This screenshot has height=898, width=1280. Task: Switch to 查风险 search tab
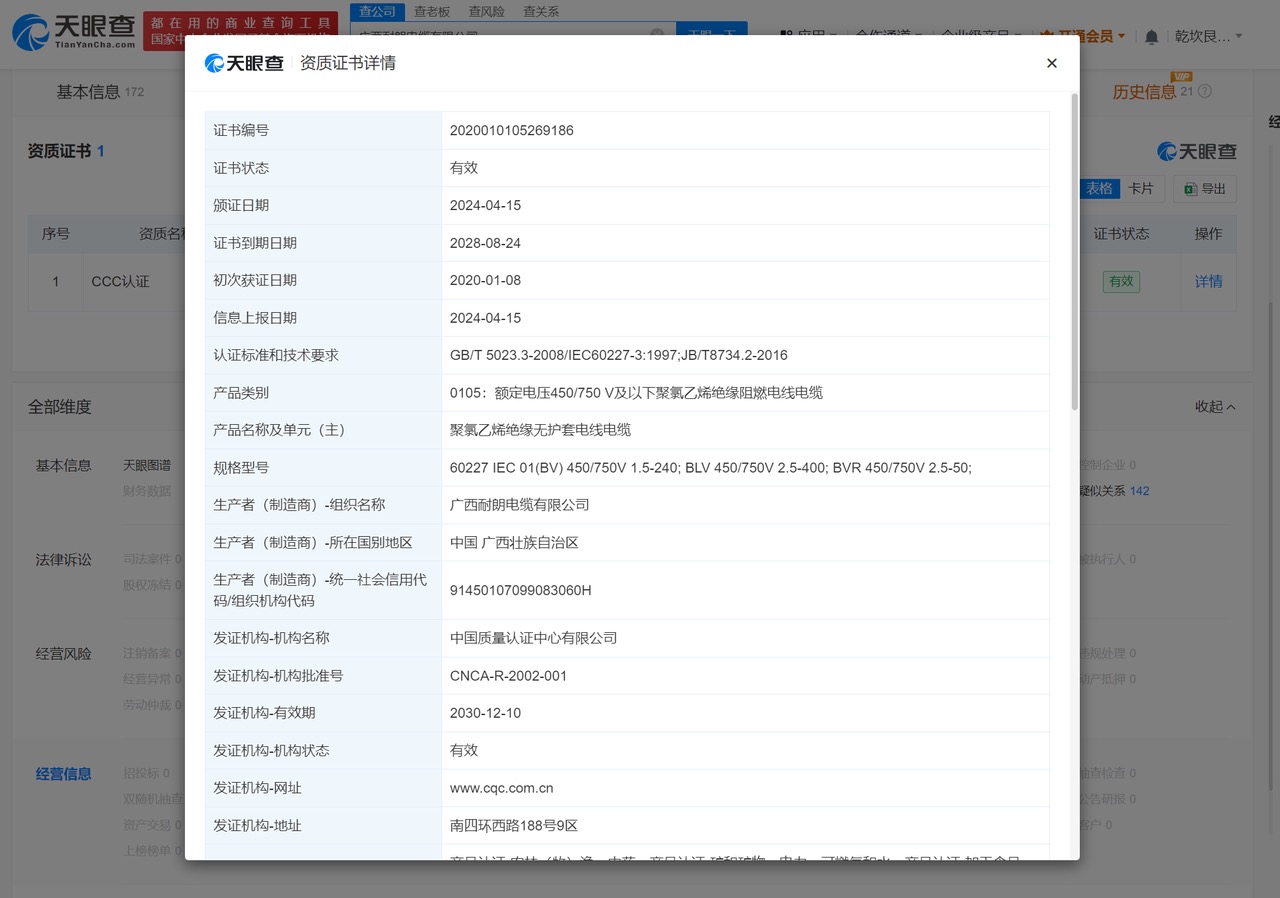486,11
